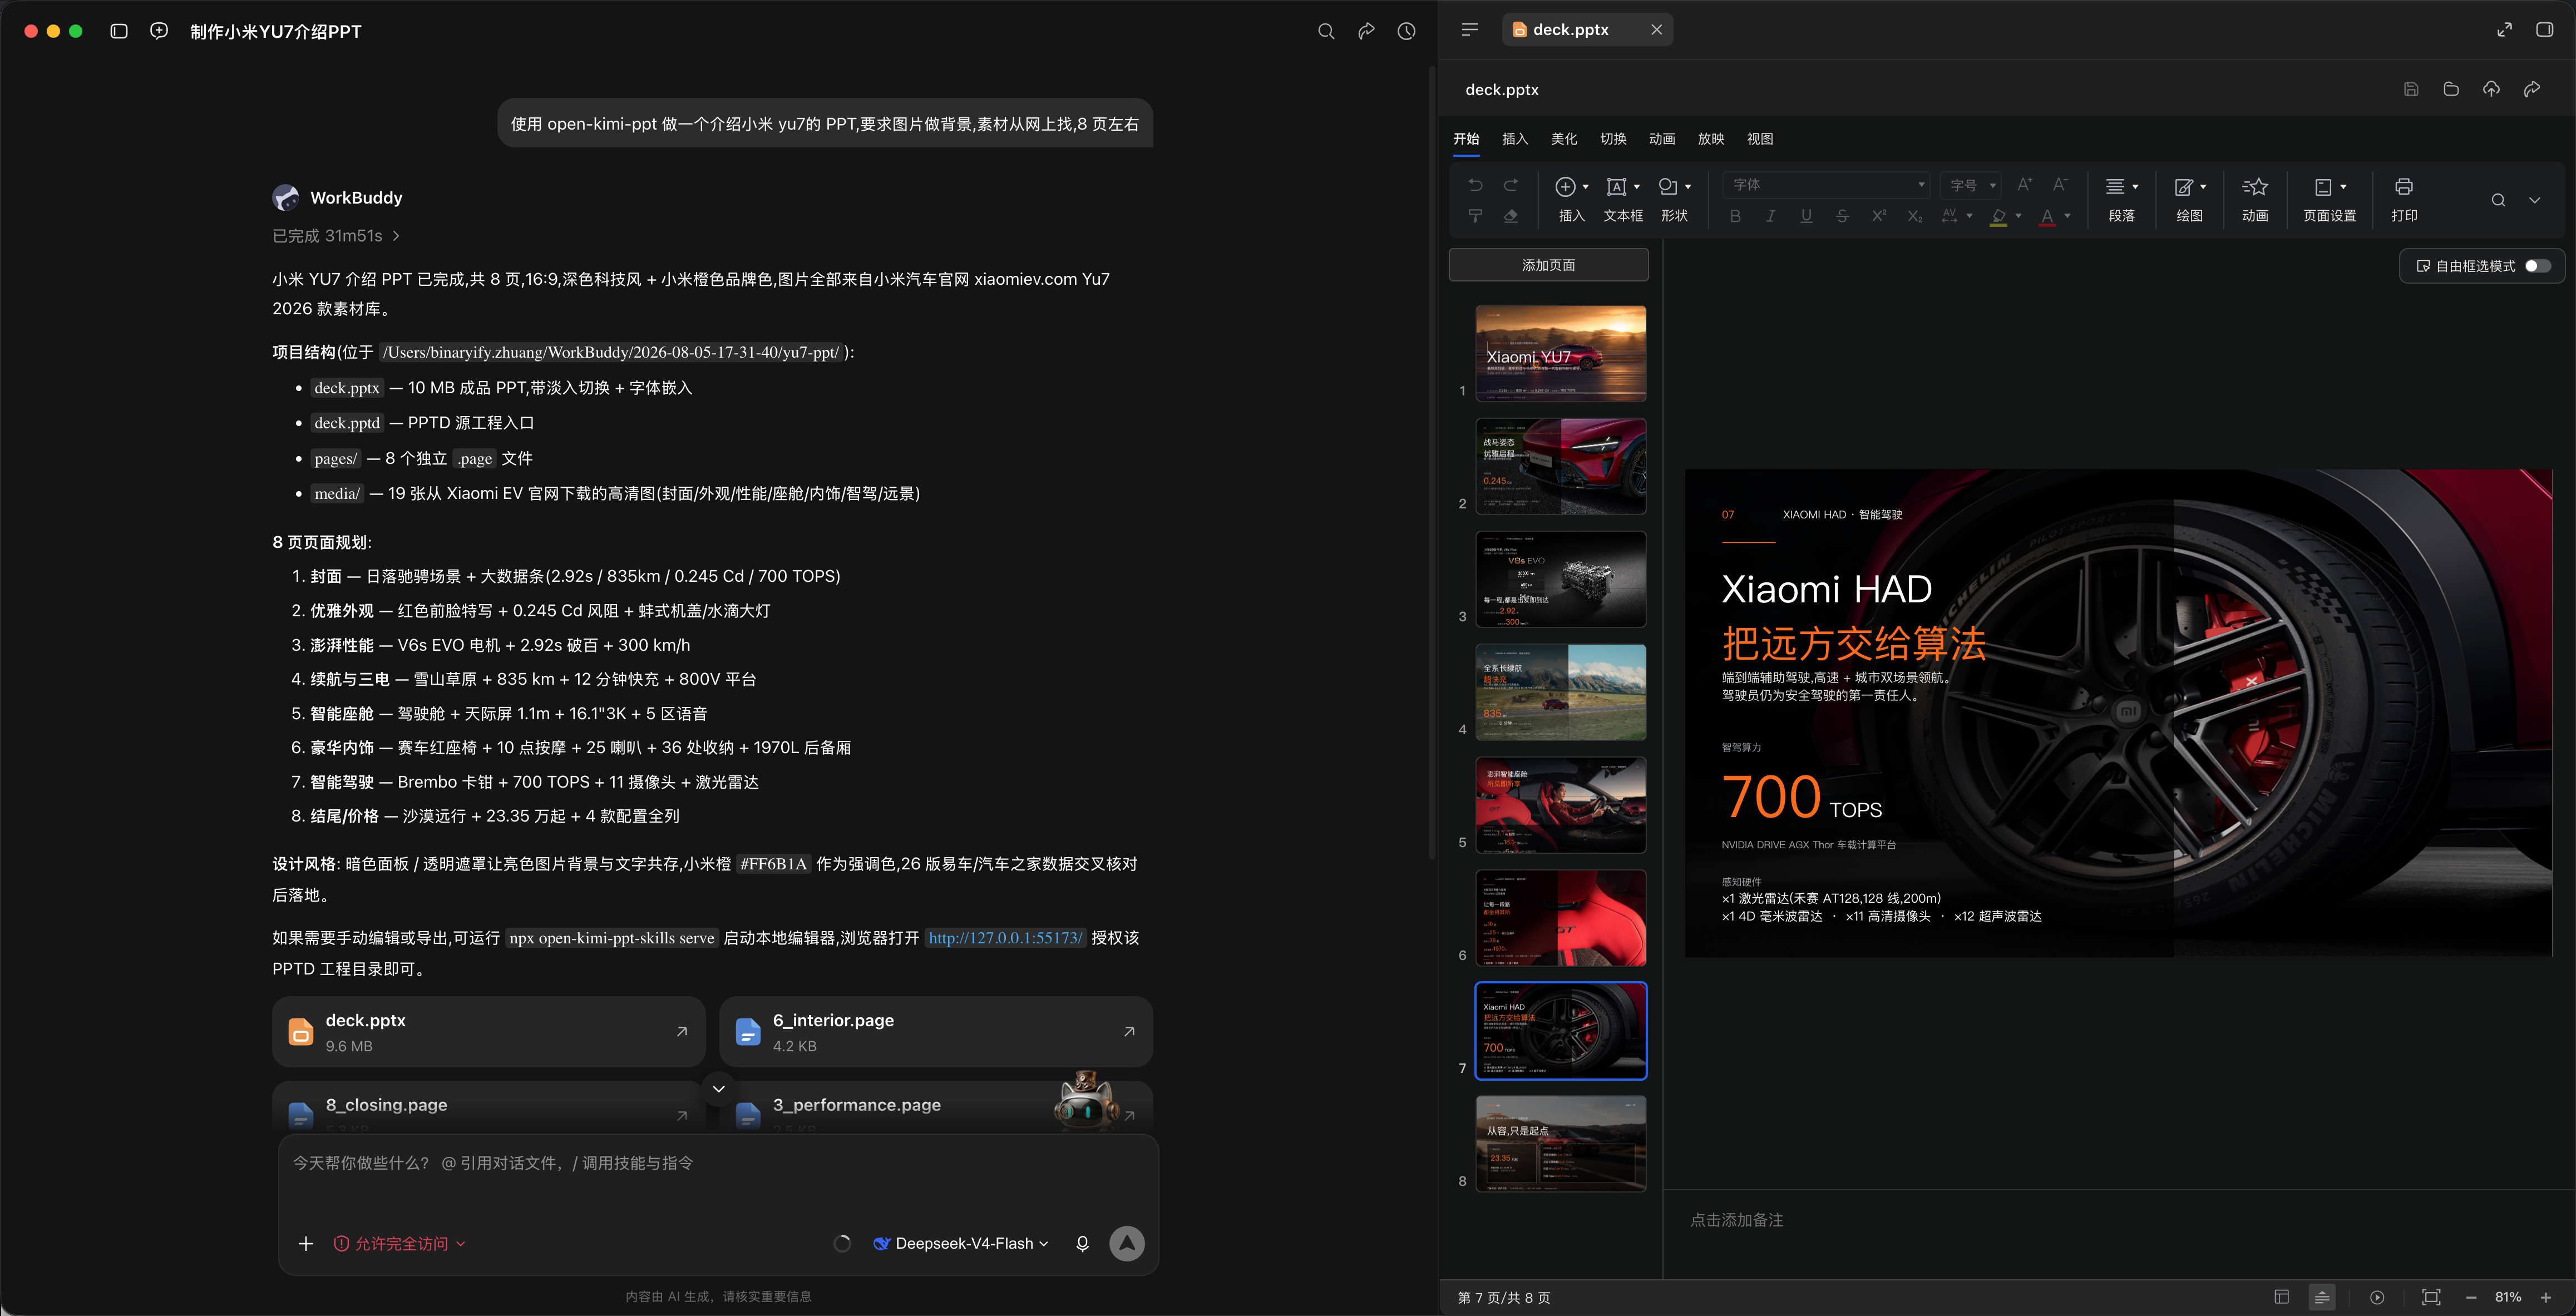Screen dimensions: 2576x1316
Task: Open the red font color picker
Action: pos(2054,216)
